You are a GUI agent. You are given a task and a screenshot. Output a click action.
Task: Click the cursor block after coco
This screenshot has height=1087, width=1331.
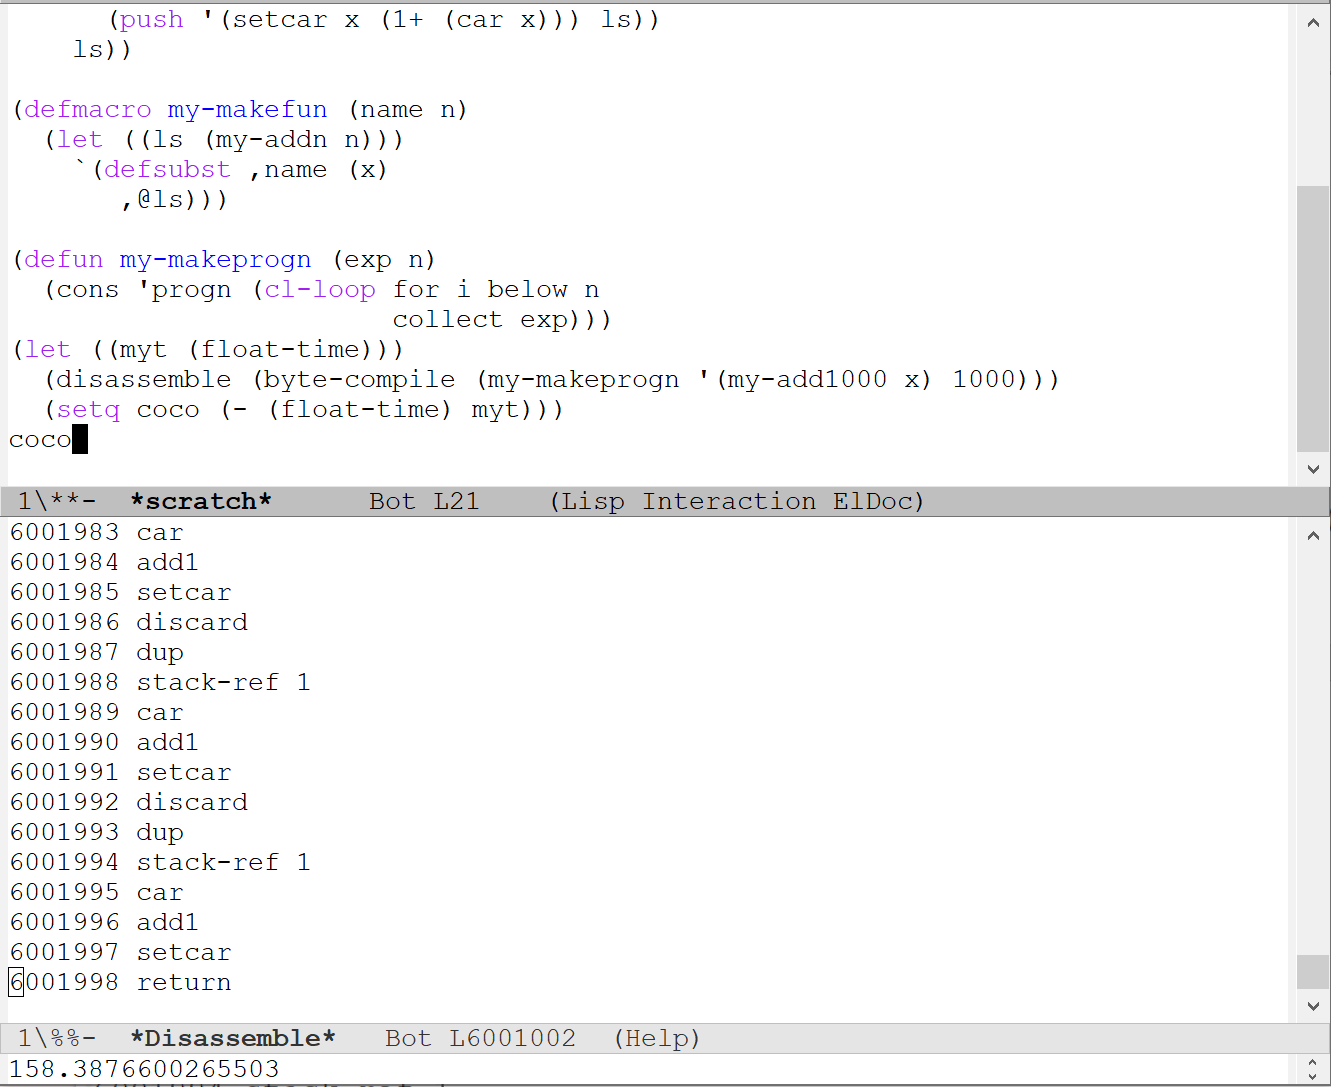click(80, 438)
